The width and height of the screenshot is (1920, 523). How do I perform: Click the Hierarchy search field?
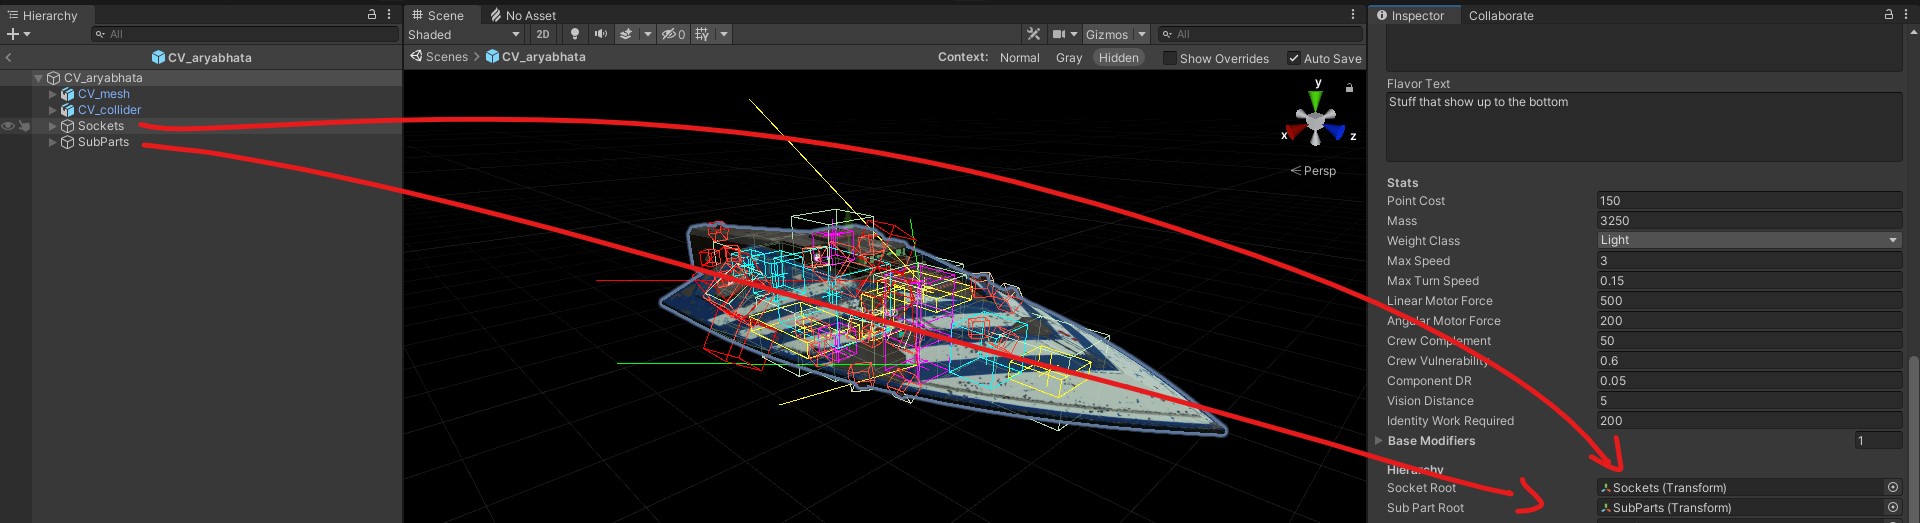pos(245,34)
